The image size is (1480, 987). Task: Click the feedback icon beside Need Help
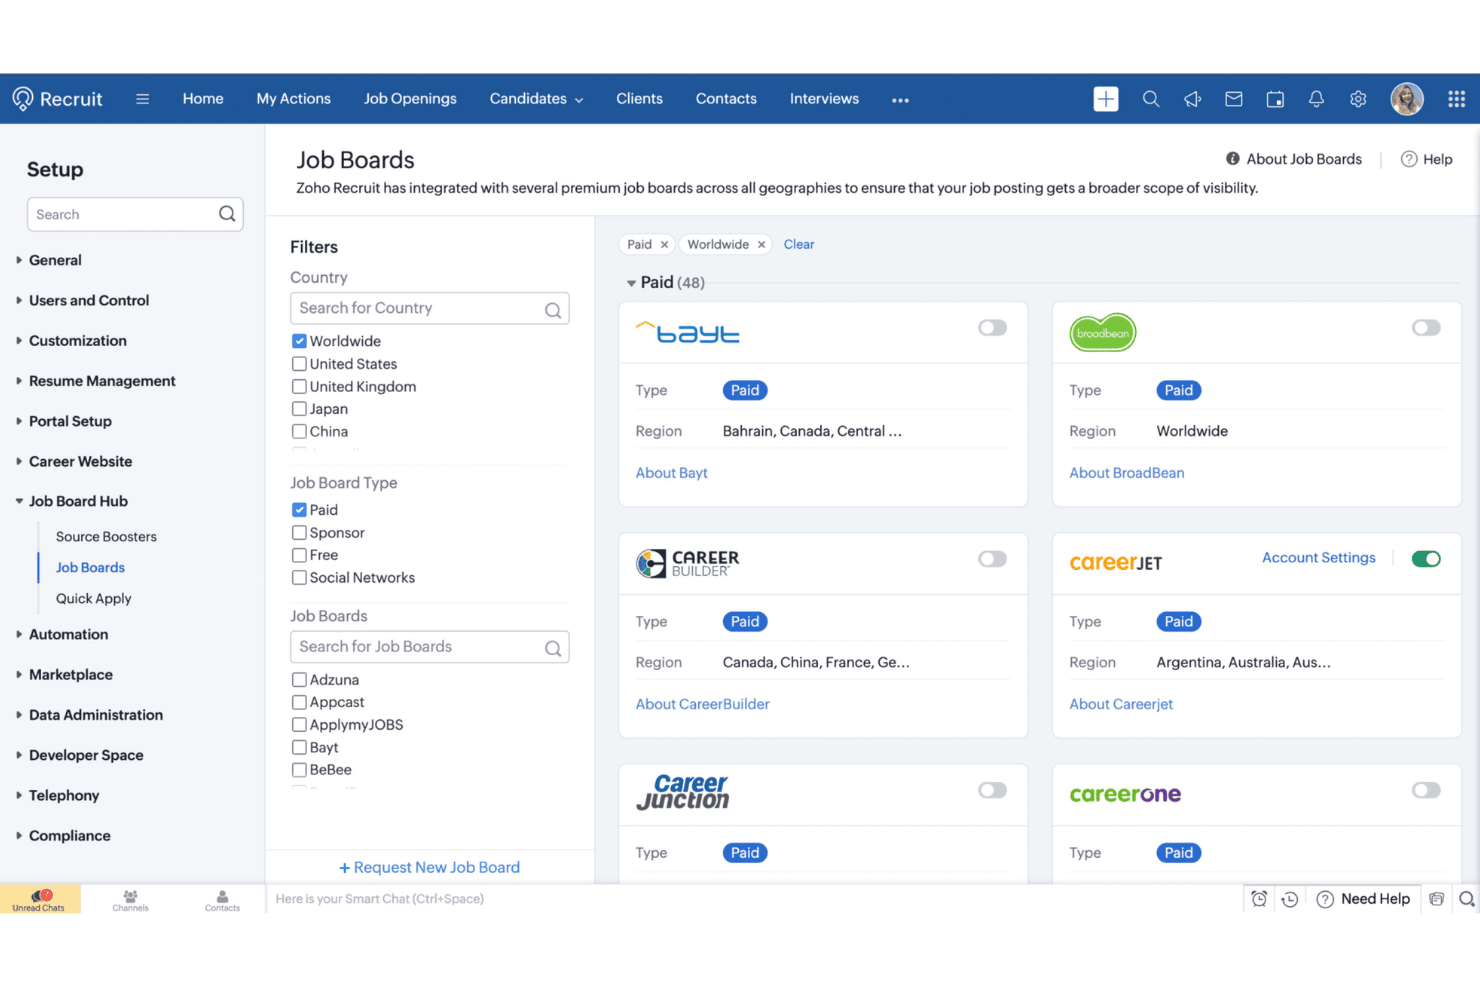tap(1436, 899)
